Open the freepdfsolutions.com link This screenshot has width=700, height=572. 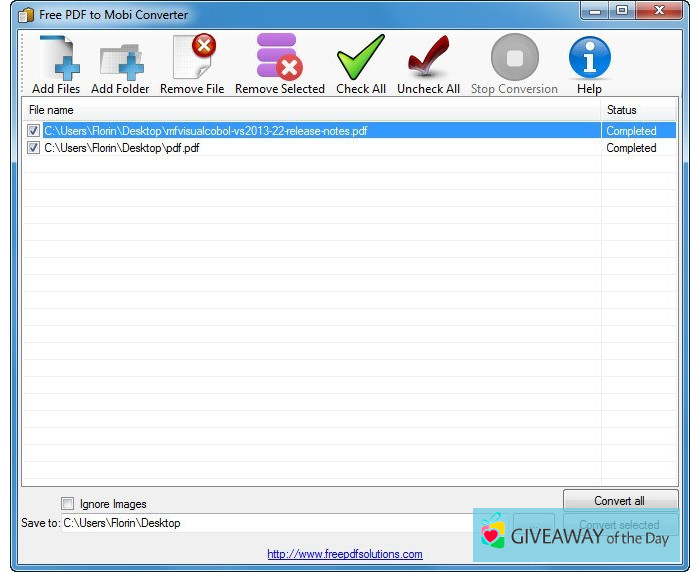344,554
